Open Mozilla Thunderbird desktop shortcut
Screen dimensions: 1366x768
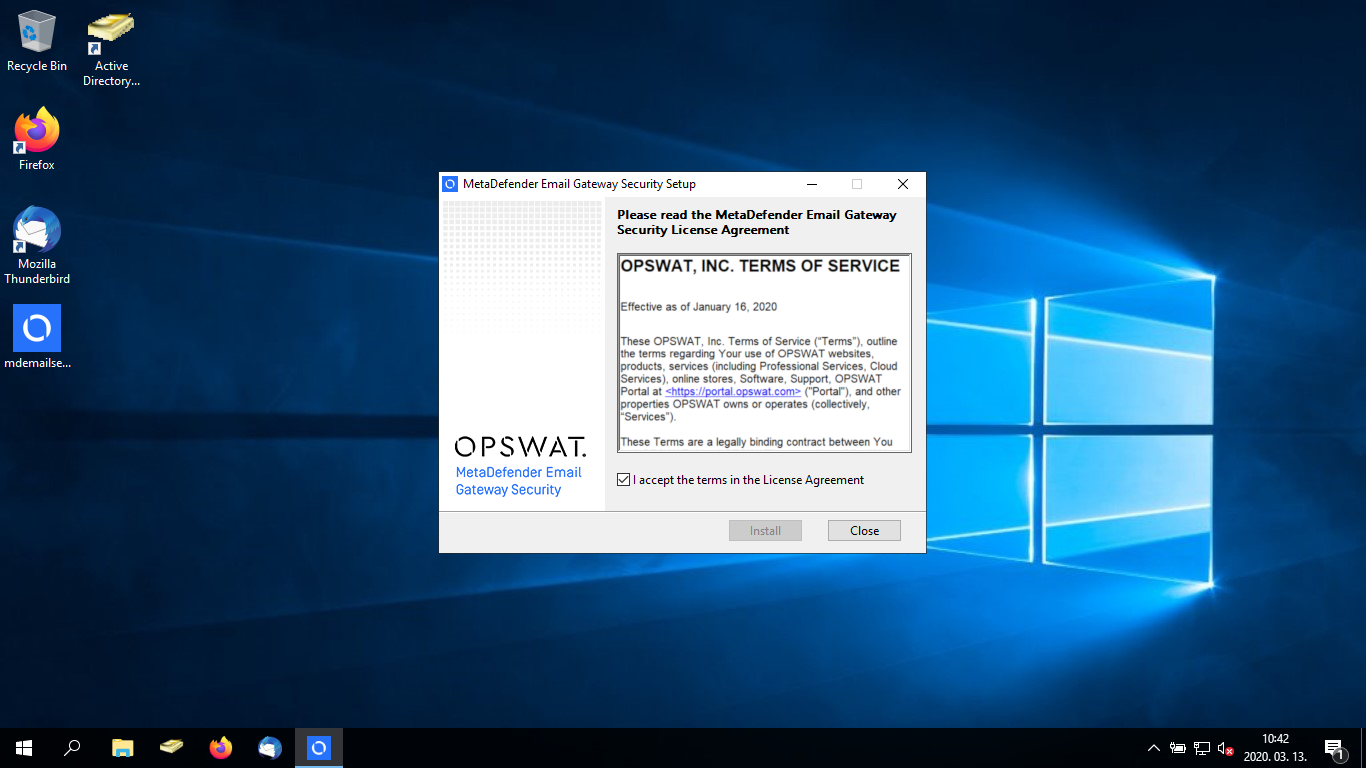coord(37,232)
